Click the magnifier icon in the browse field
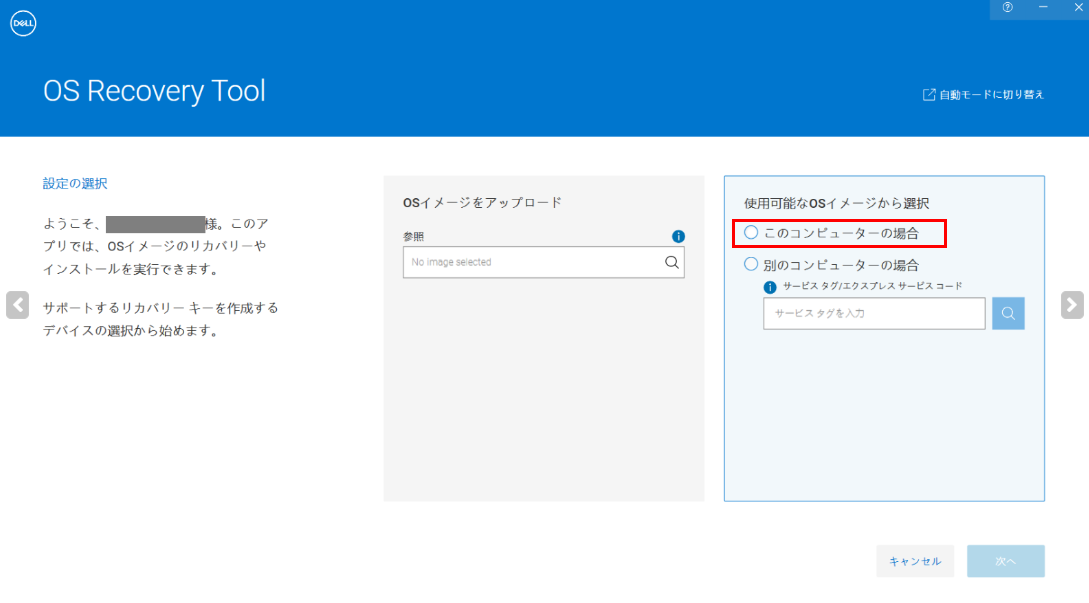This screenshot has width=1089, height=603. pos(672,262)
